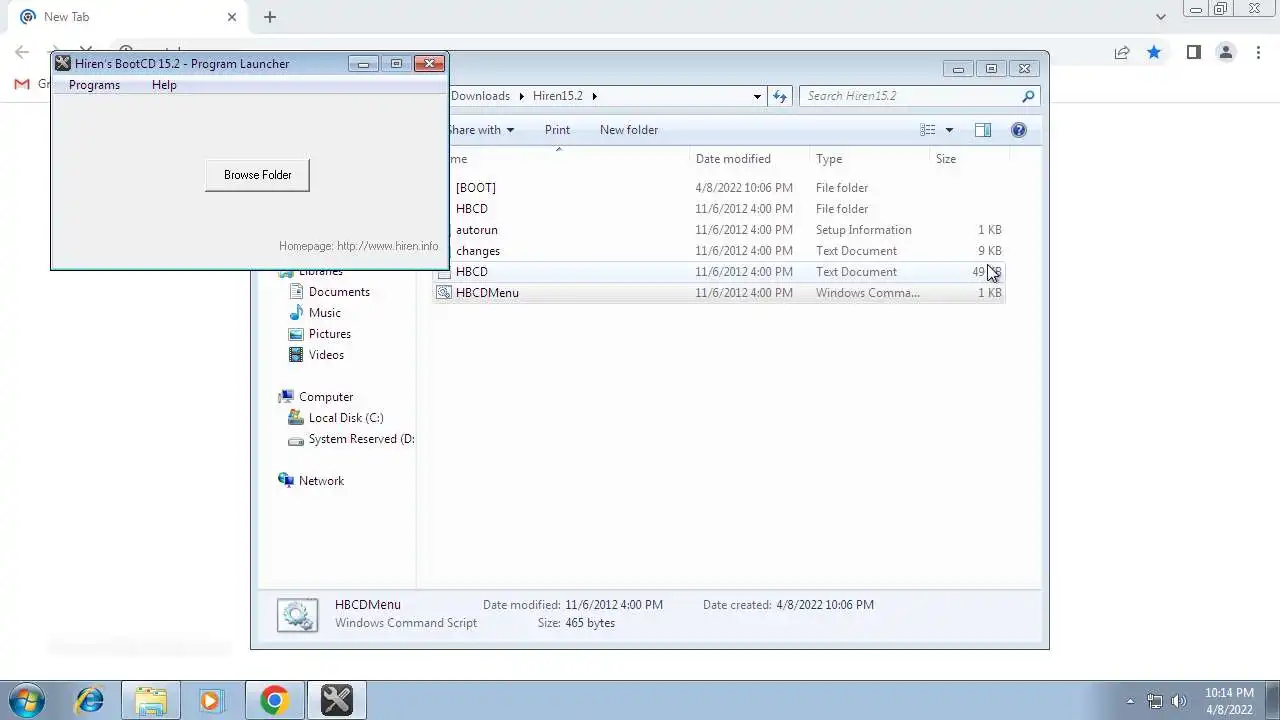This screenshot has height=720, width=1280.
Task: Open the address bar history dropdown
Action: click(x=757, y=96)
